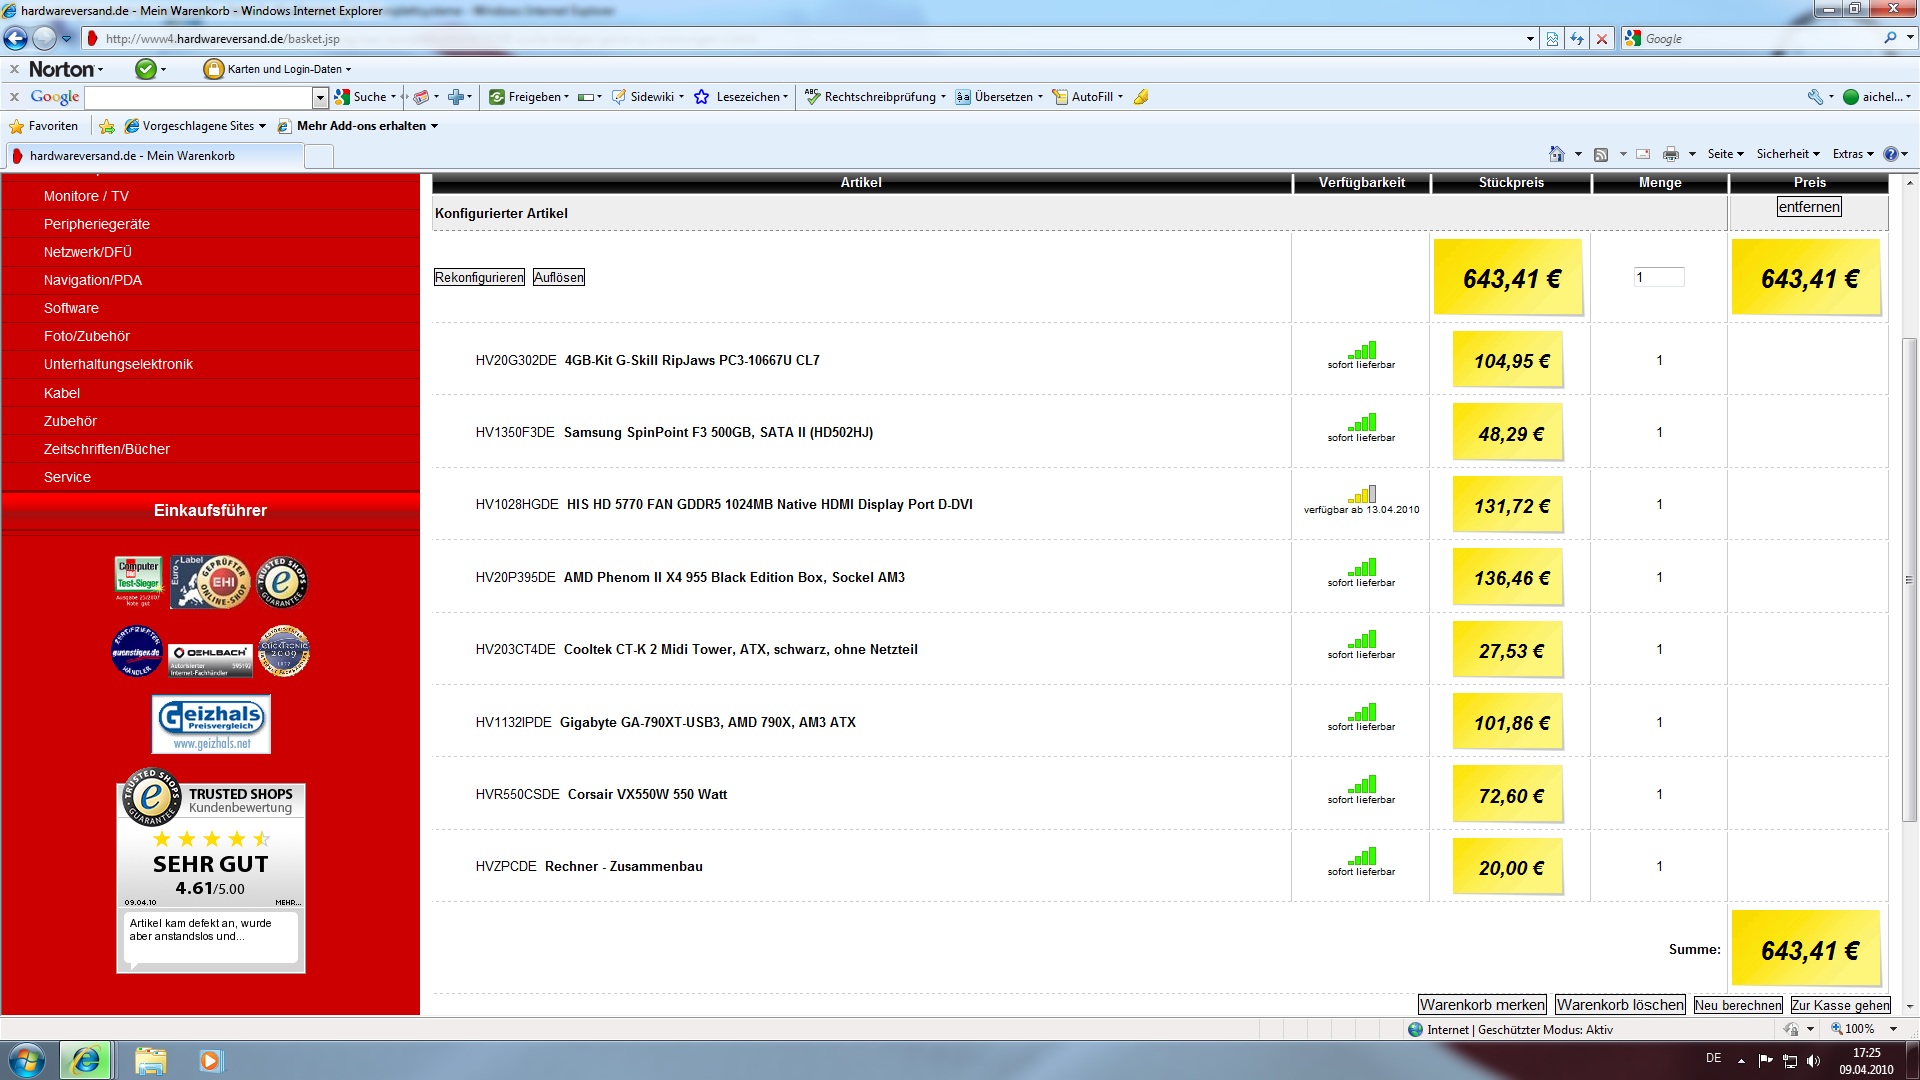Go back with the browser Back arrow
1920x1080 pixels.
coord(16,38)
